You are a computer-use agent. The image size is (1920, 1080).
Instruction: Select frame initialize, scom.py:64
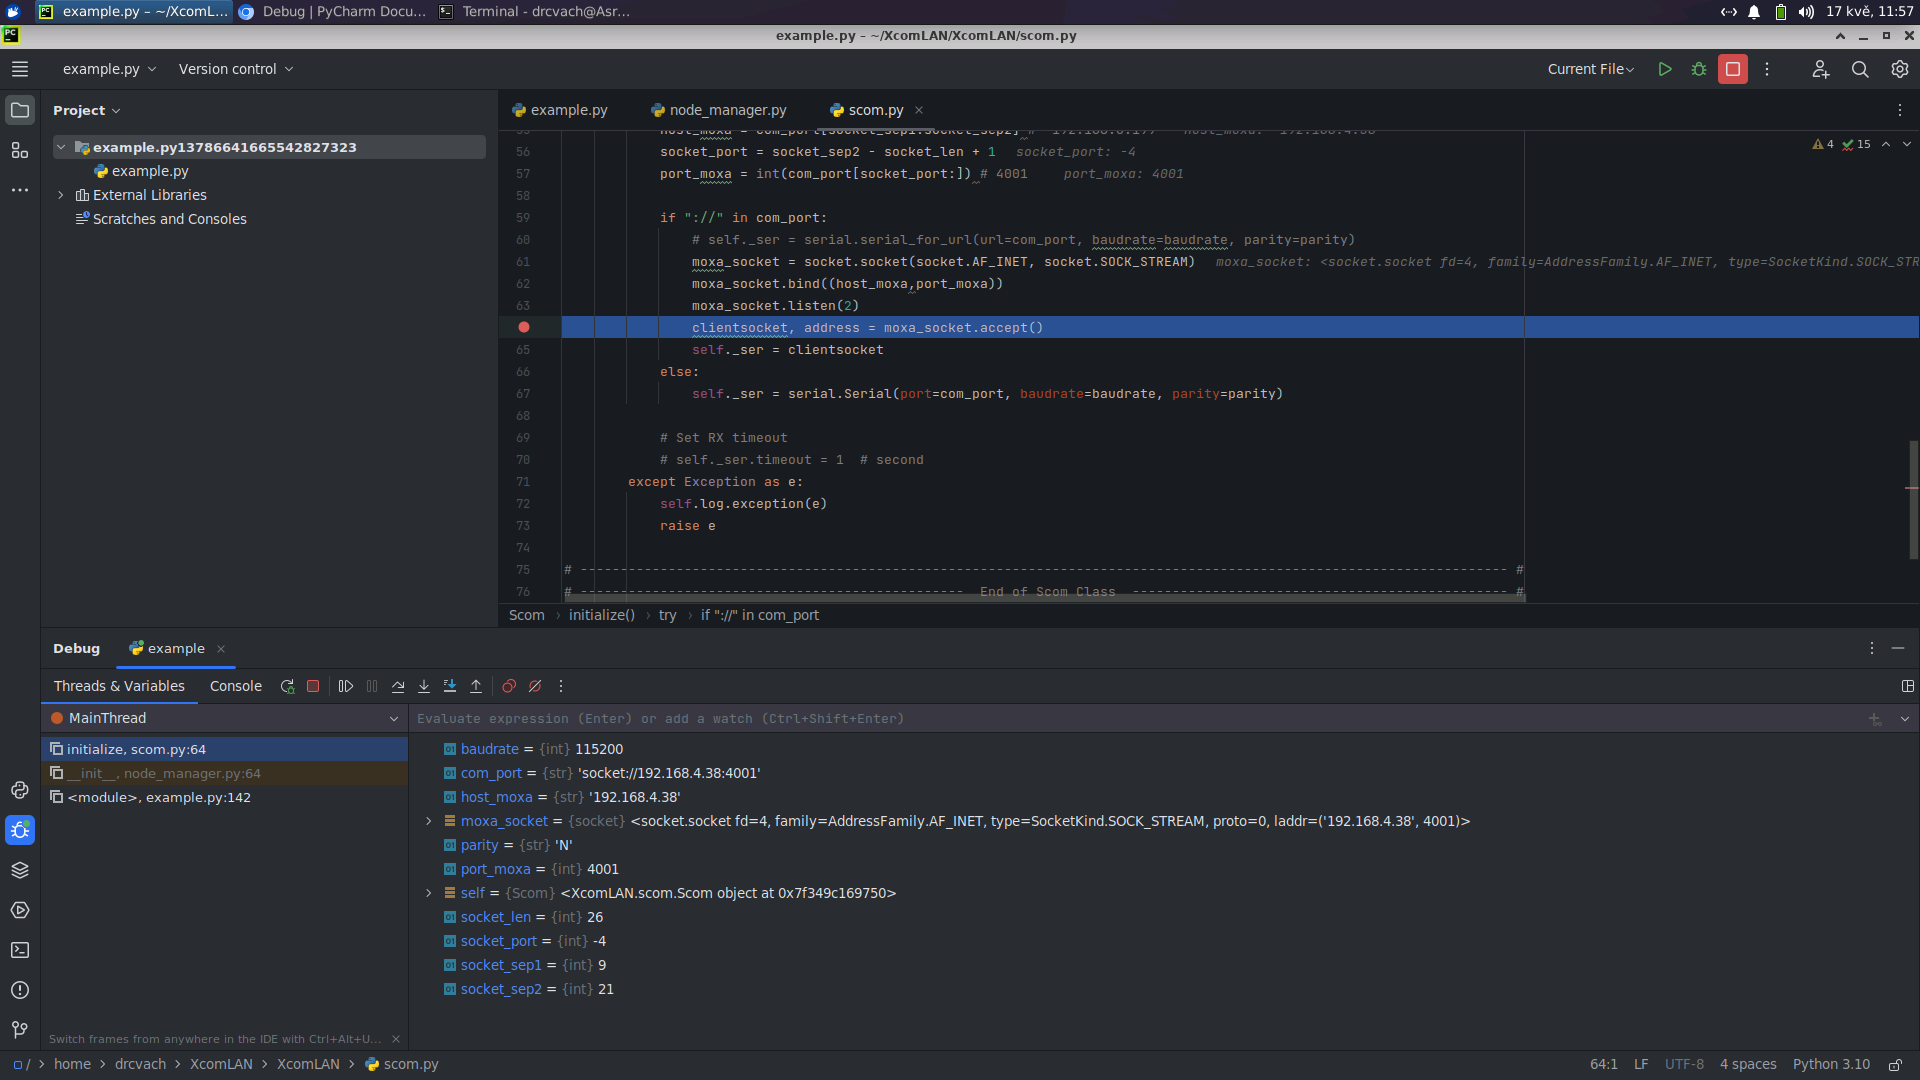pos(225,749)
